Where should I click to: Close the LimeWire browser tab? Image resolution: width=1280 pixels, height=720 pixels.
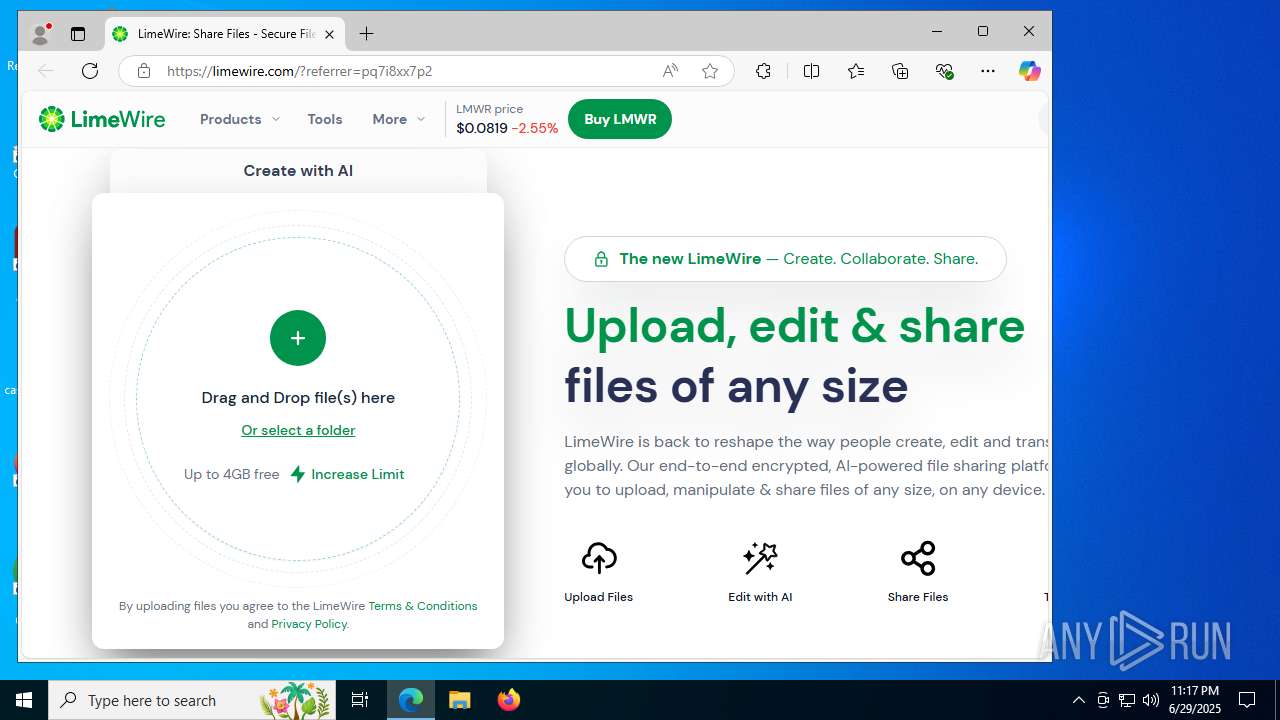coord(329,34)
